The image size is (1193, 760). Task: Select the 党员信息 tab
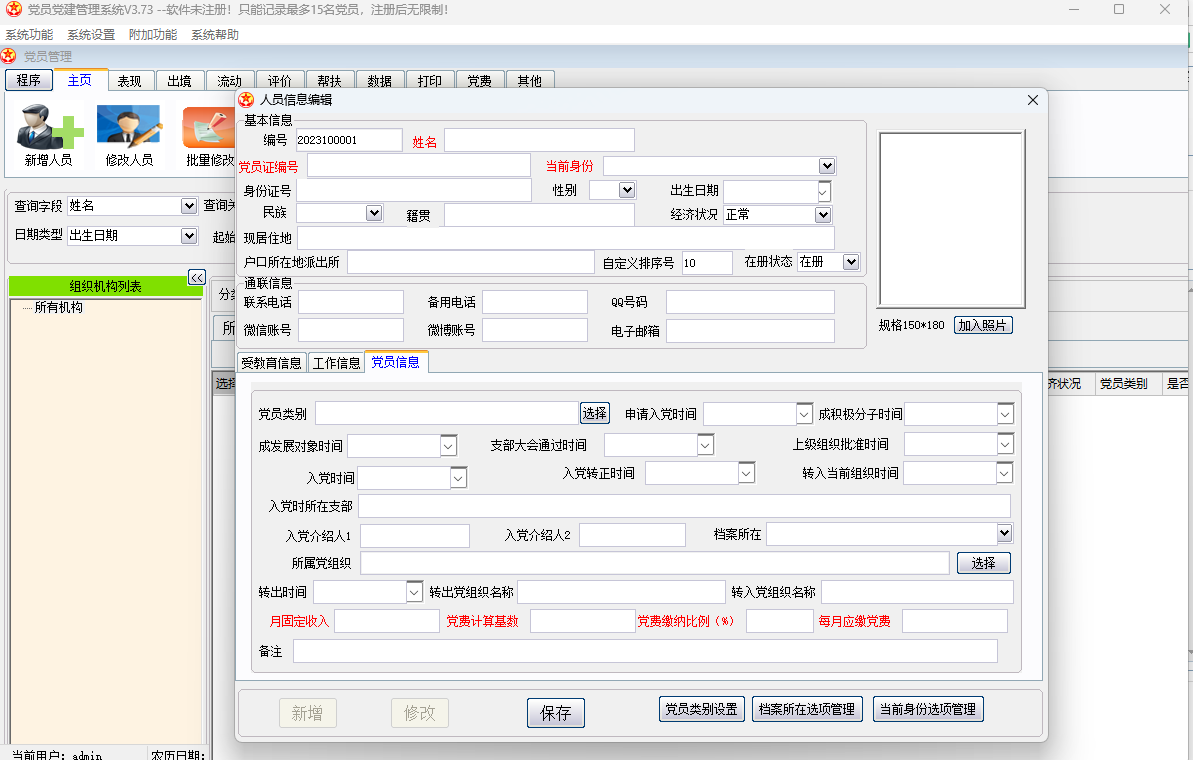pyautogui.click(x=396, y=362)
